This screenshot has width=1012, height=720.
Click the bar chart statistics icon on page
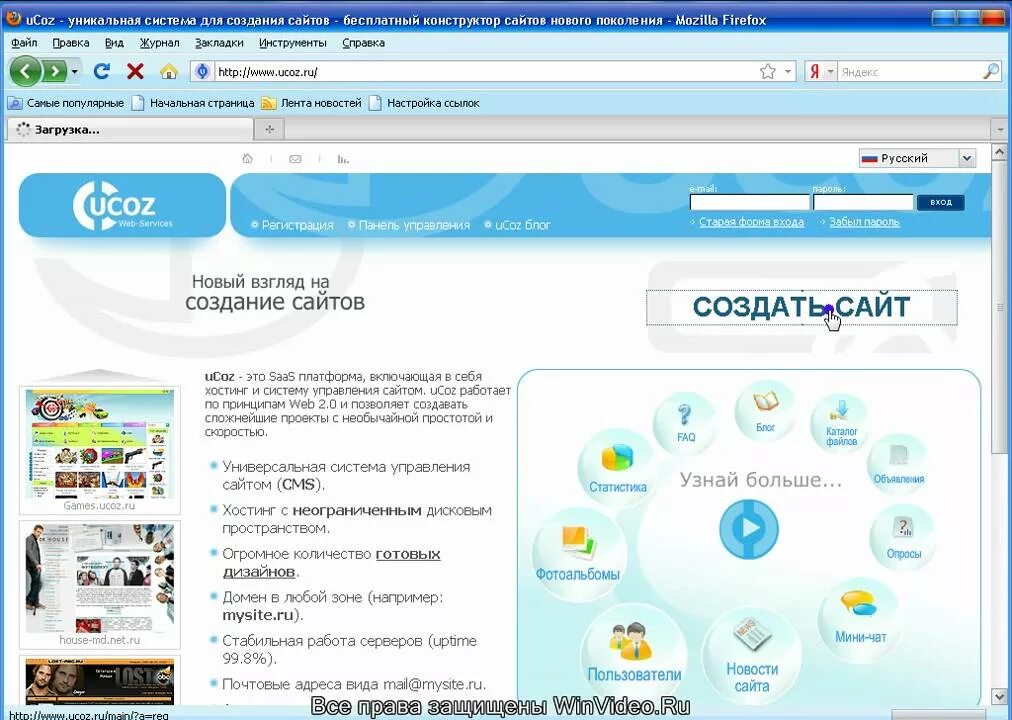[343, 159]
